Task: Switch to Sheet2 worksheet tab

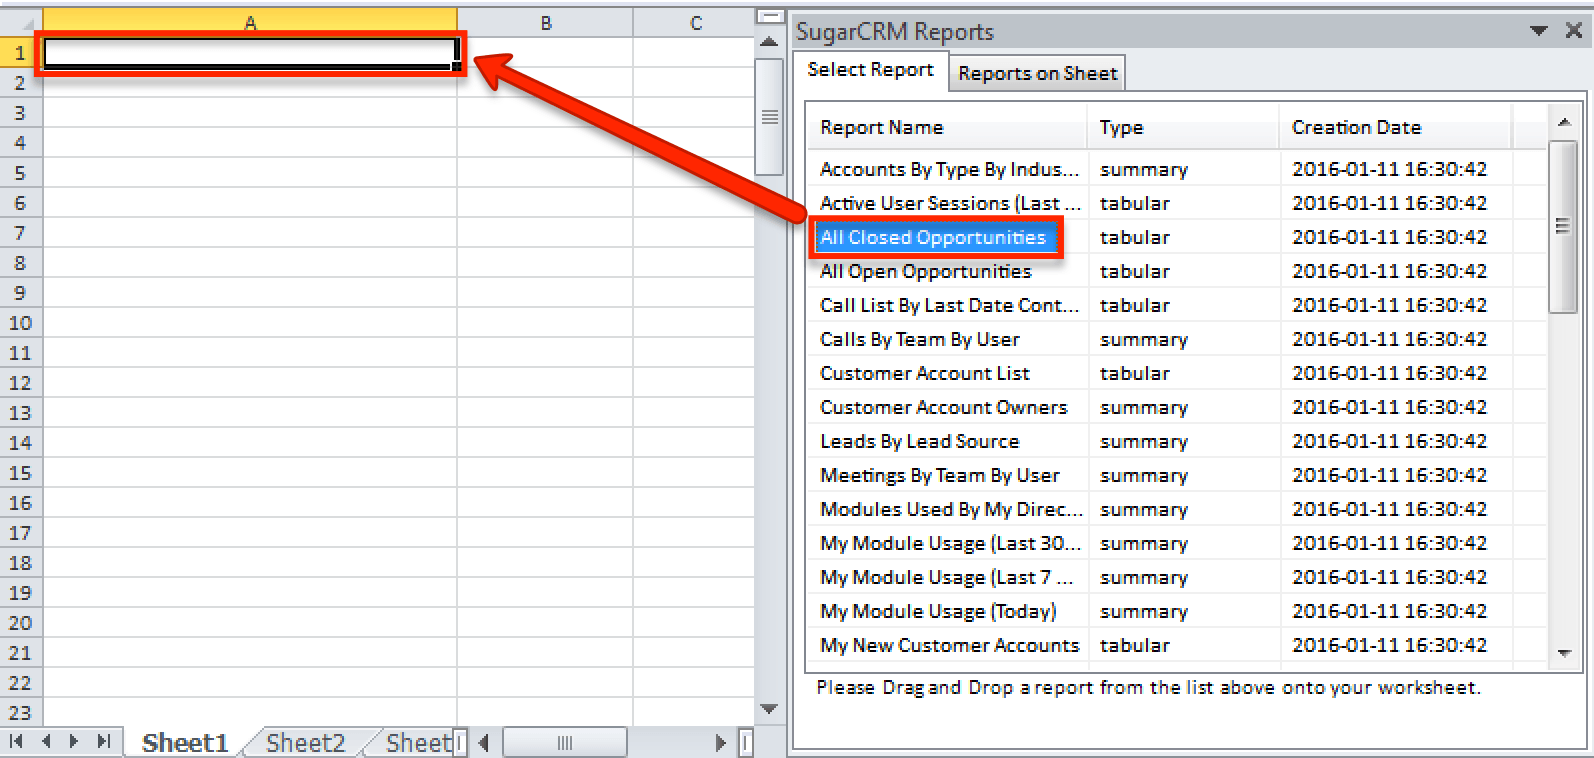Action: coord(305,743)
